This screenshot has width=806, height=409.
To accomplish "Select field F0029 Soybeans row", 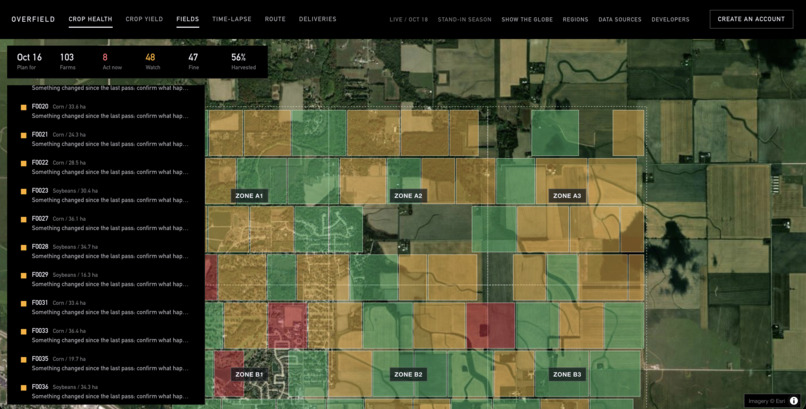I will point(106,280).
